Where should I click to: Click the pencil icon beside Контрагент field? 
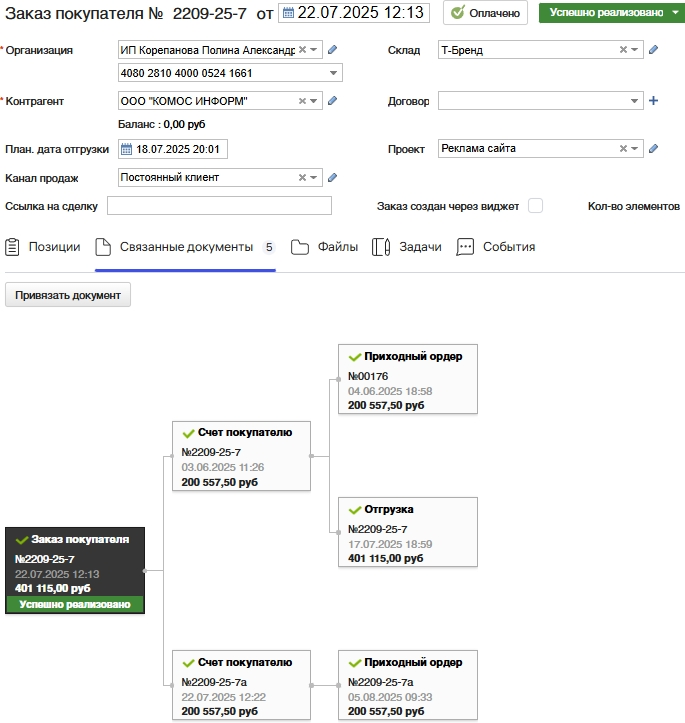[333, 100]
